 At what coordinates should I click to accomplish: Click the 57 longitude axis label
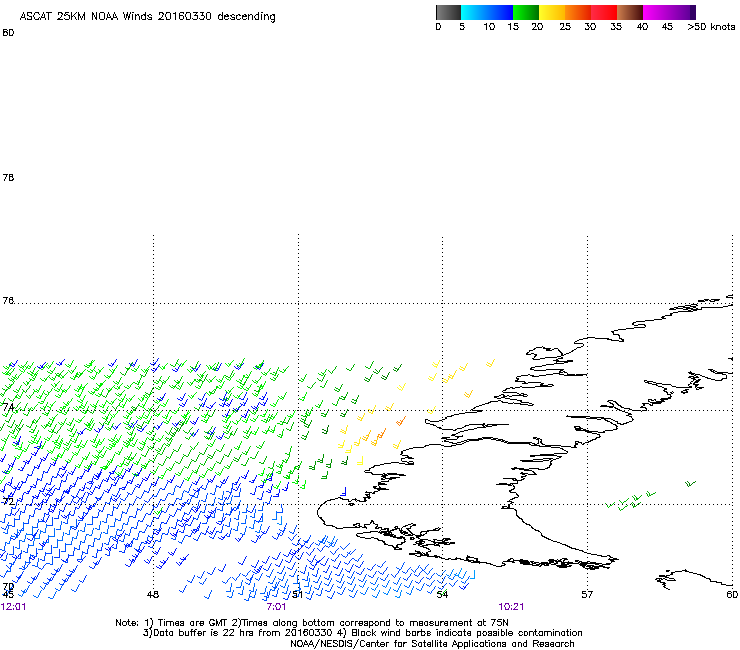click(x=587, y=595)
